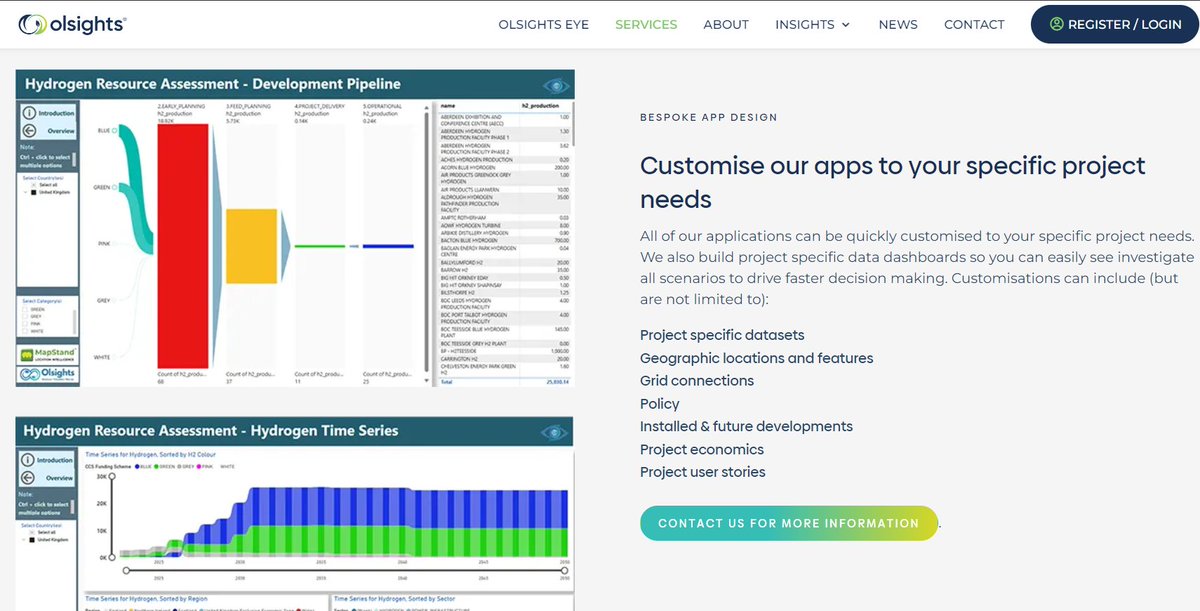
Task: Open the Services page
Action: pos(646,24)
